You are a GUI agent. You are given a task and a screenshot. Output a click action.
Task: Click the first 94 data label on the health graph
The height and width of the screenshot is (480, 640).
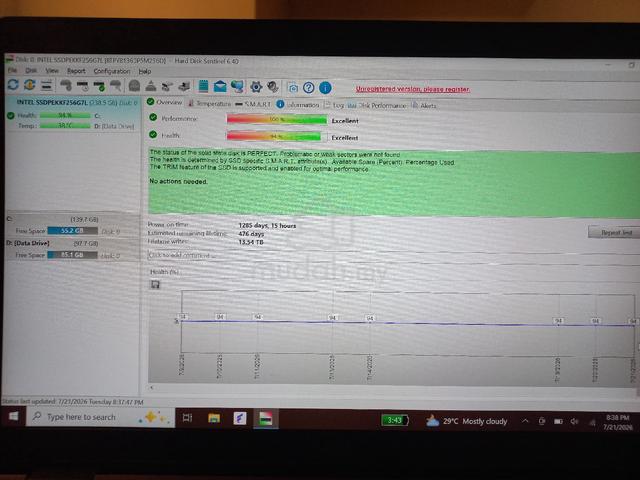click(x=183, y=317)
